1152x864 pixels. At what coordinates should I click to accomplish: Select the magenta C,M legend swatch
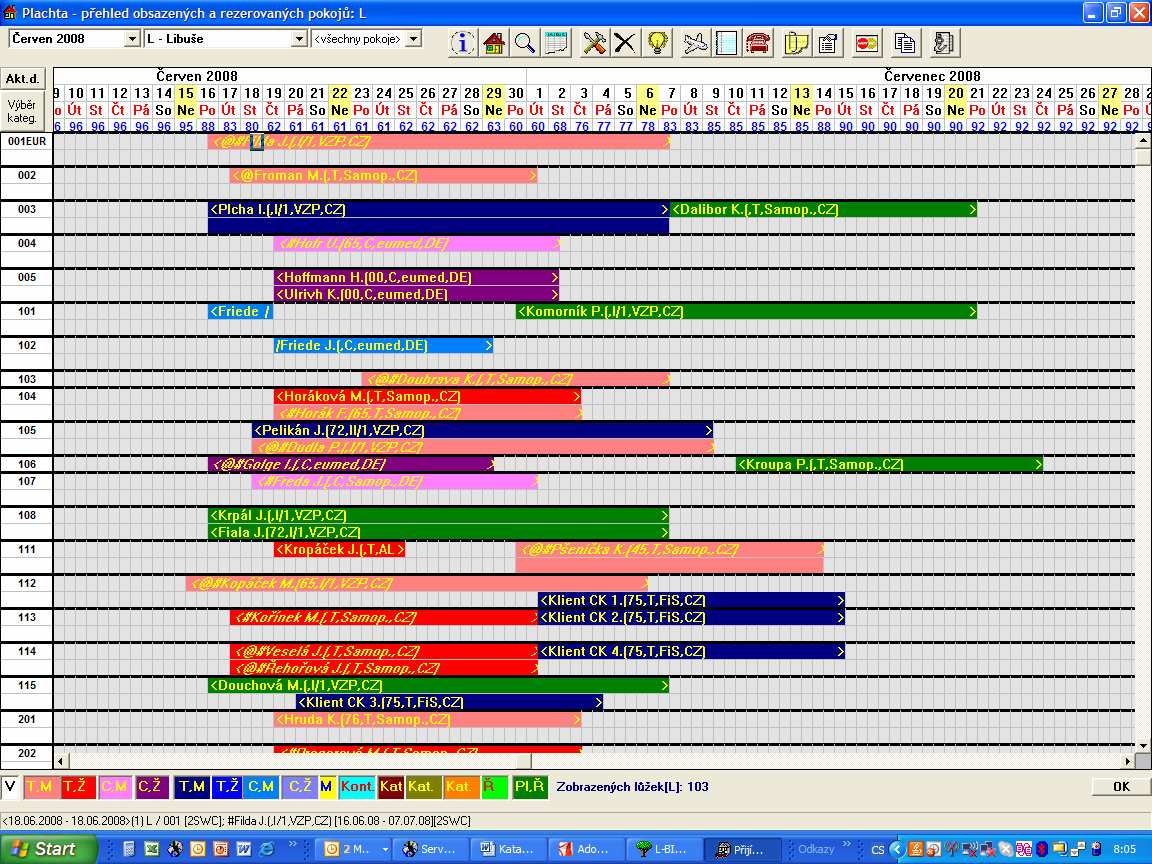coord(115,787)
